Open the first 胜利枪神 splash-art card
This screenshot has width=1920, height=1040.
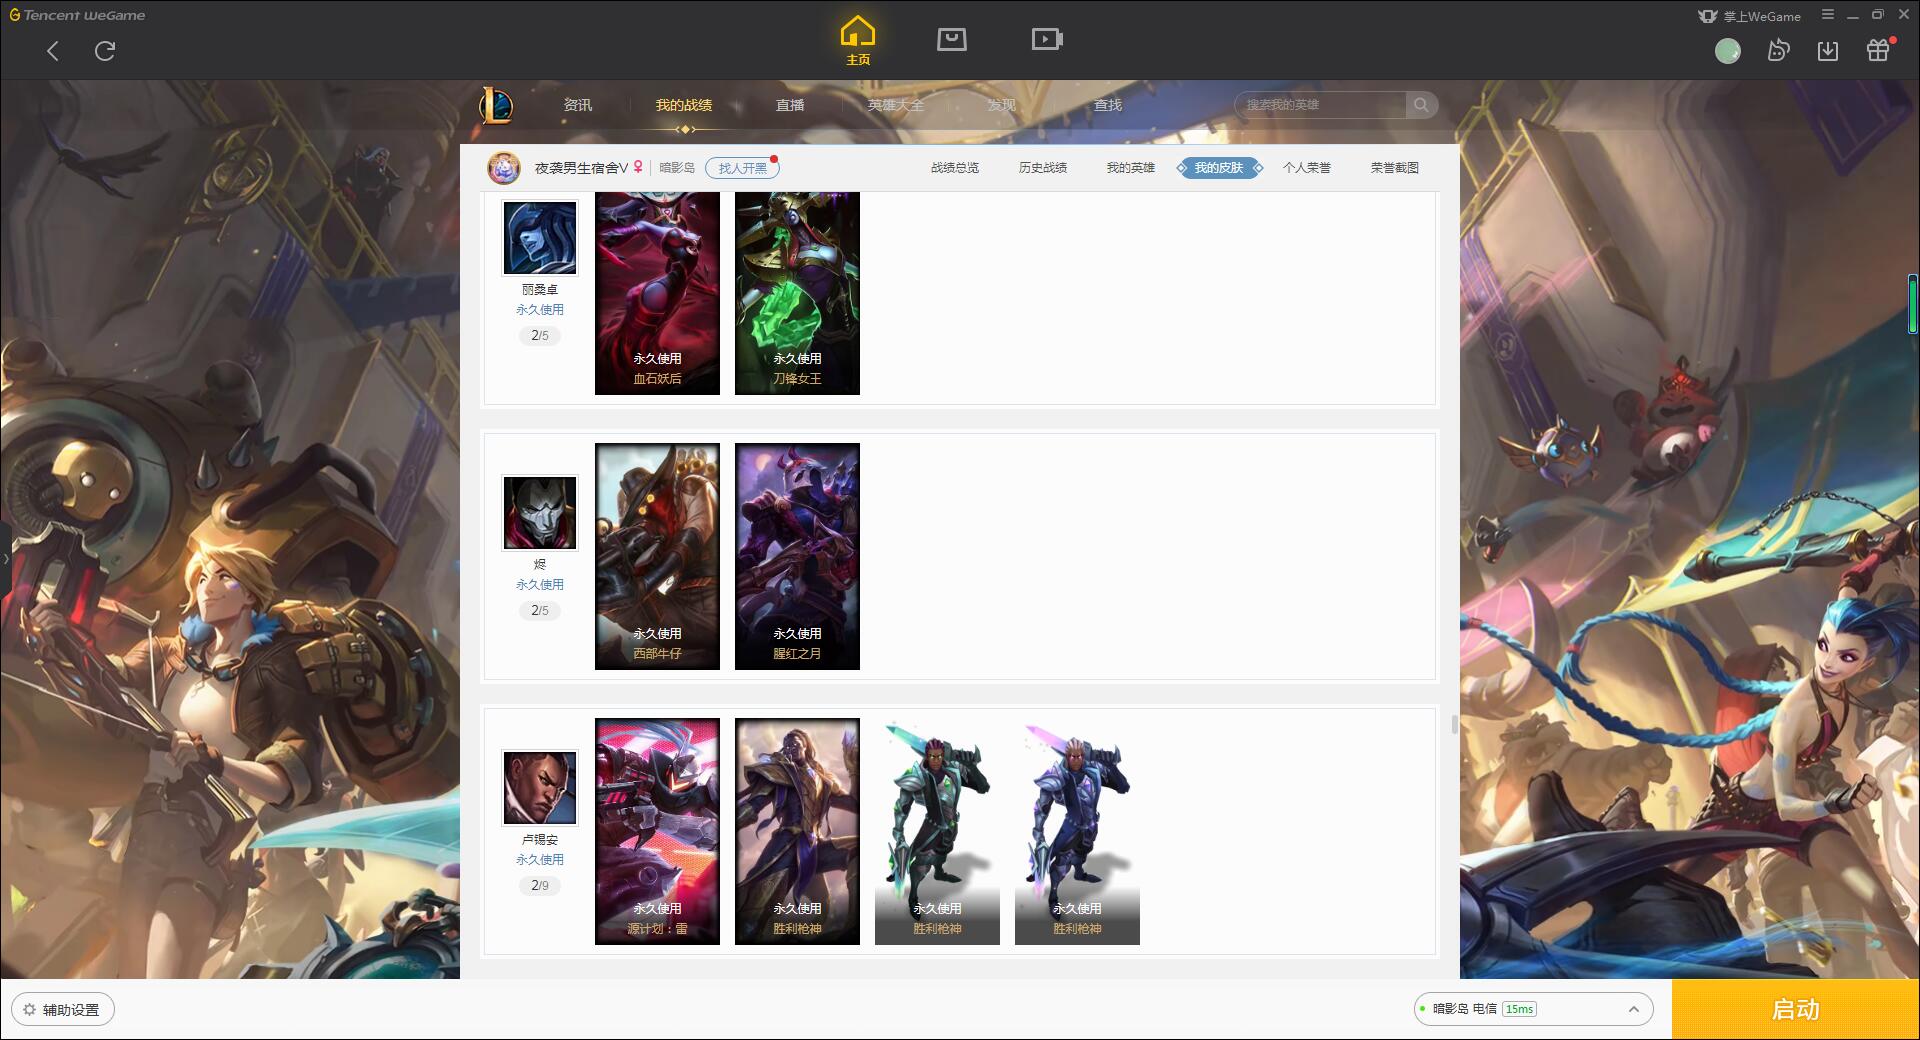[x=797, y=831]
